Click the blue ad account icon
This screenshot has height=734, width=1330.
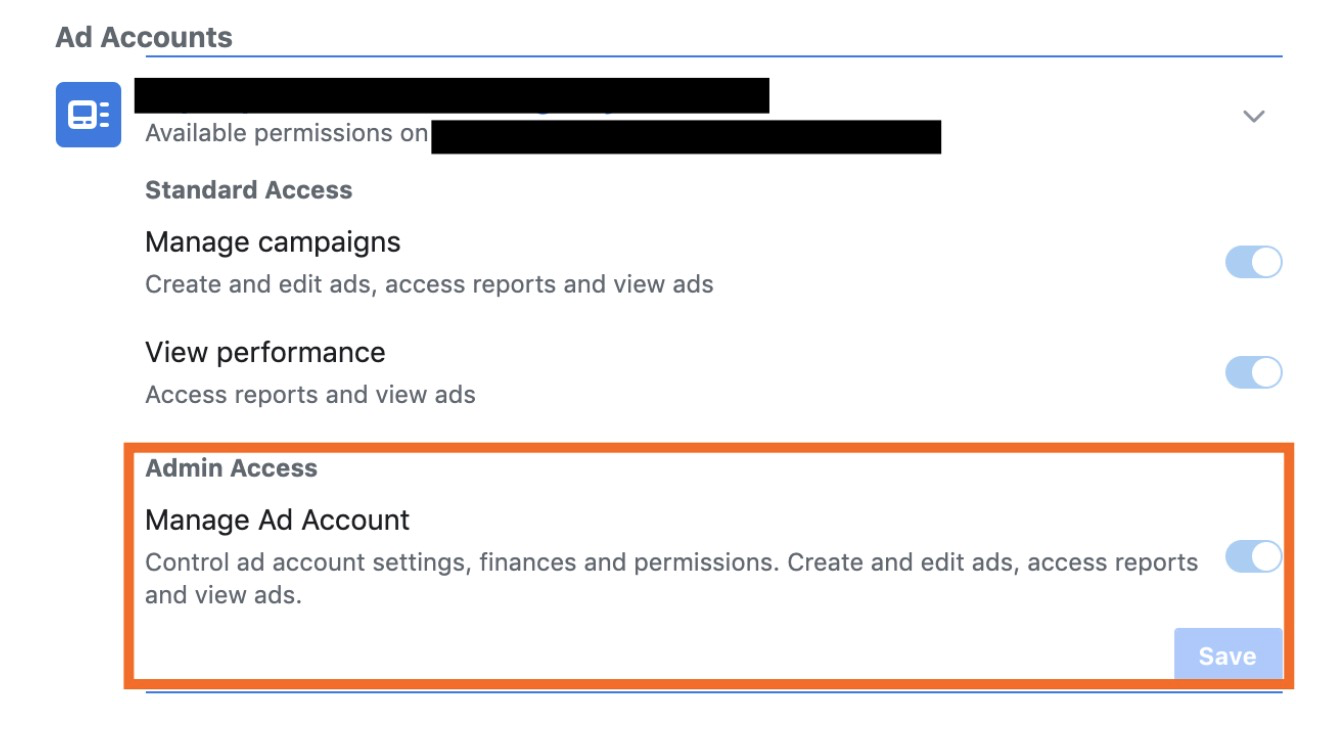click(88, 115)
